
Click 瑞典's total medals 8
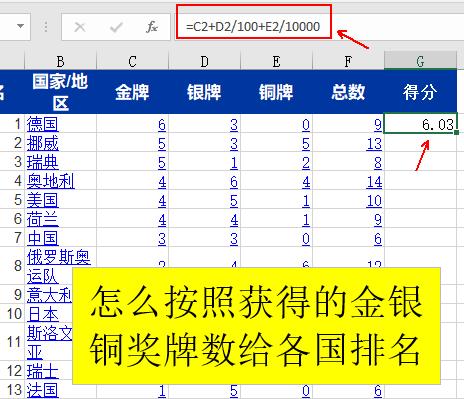pyautogui.click(x=377, y=163)
